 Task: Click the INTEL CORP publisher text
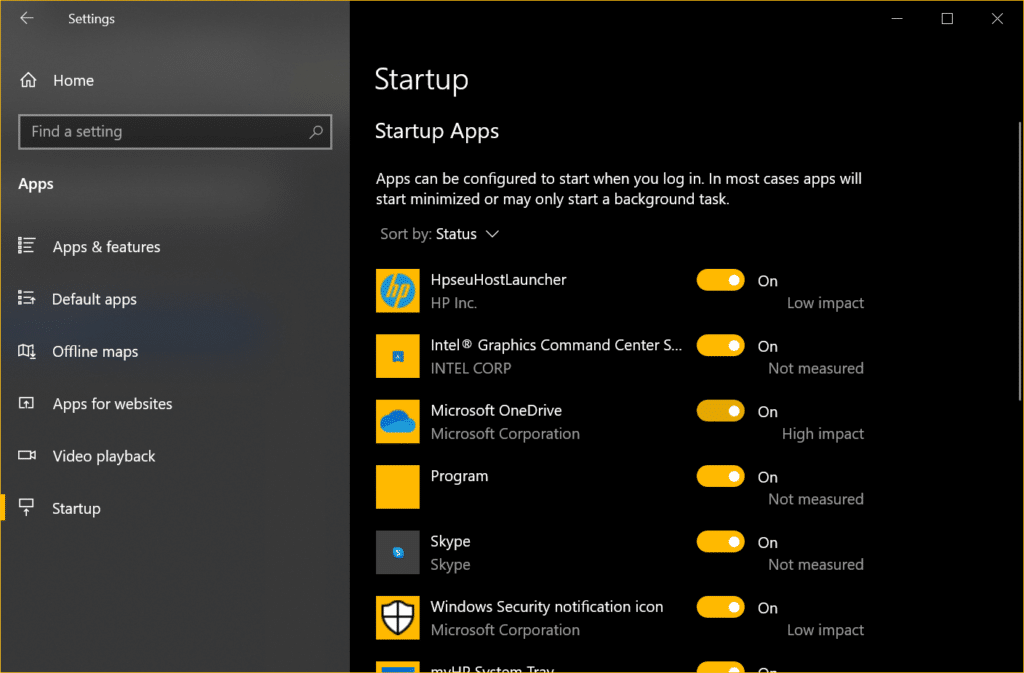point(470,368)
